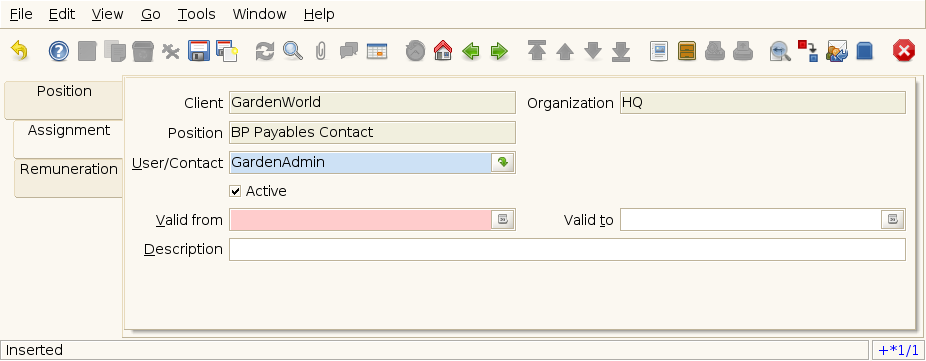Open the Tools menu
This screenshot has height=361, width=926.
click(197, 14)
